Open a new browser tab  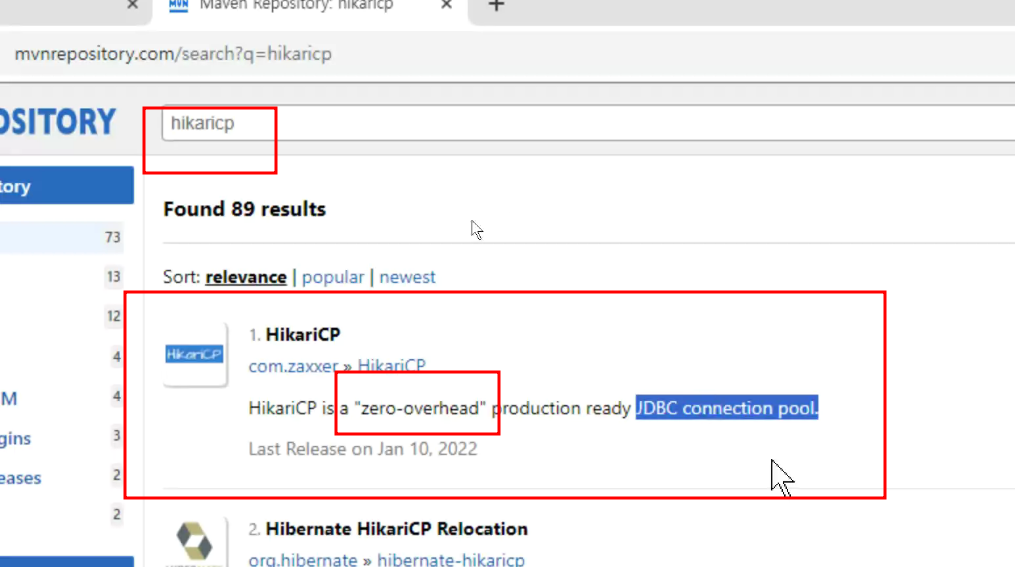(x=496, y=5)
